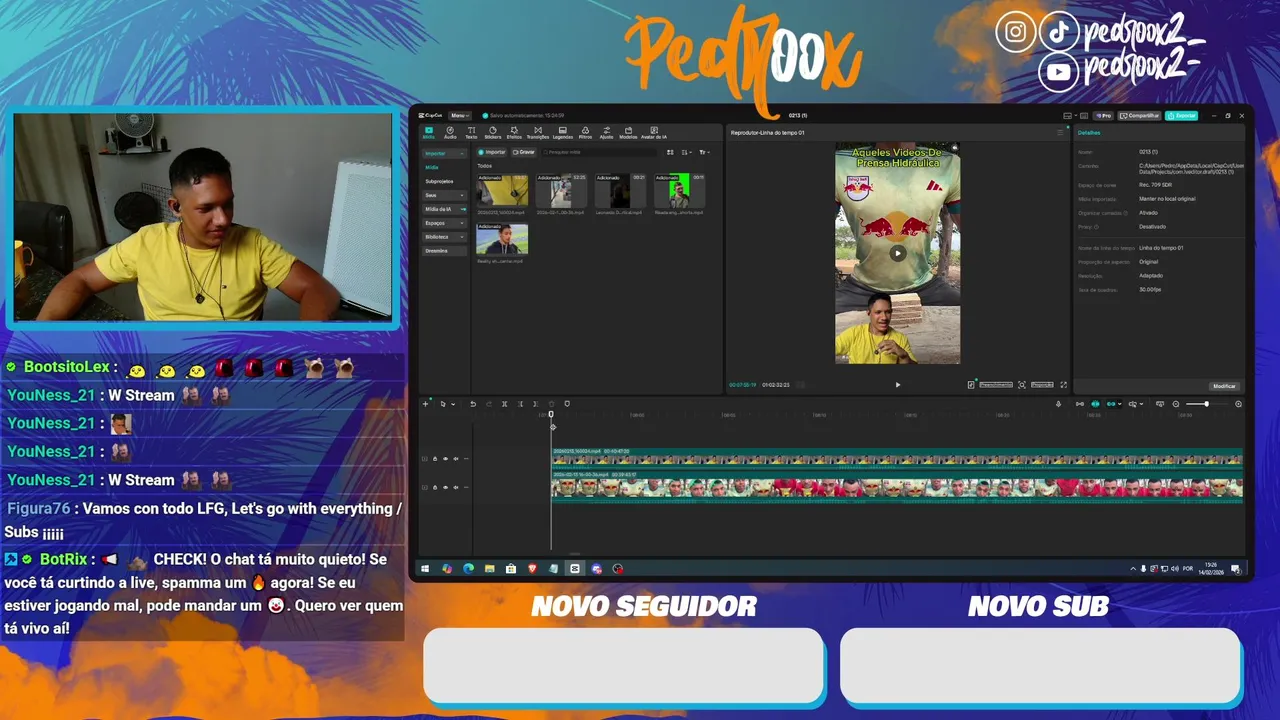This screenshot has height=720, width=1280.
Task: Click the Gravar button
Action: tap(524, 152)
